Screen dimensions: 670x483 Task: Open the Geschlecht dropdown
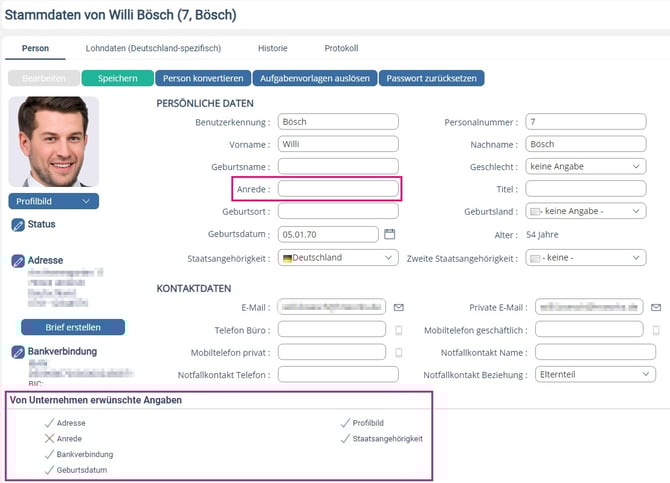tap(586, 166)
